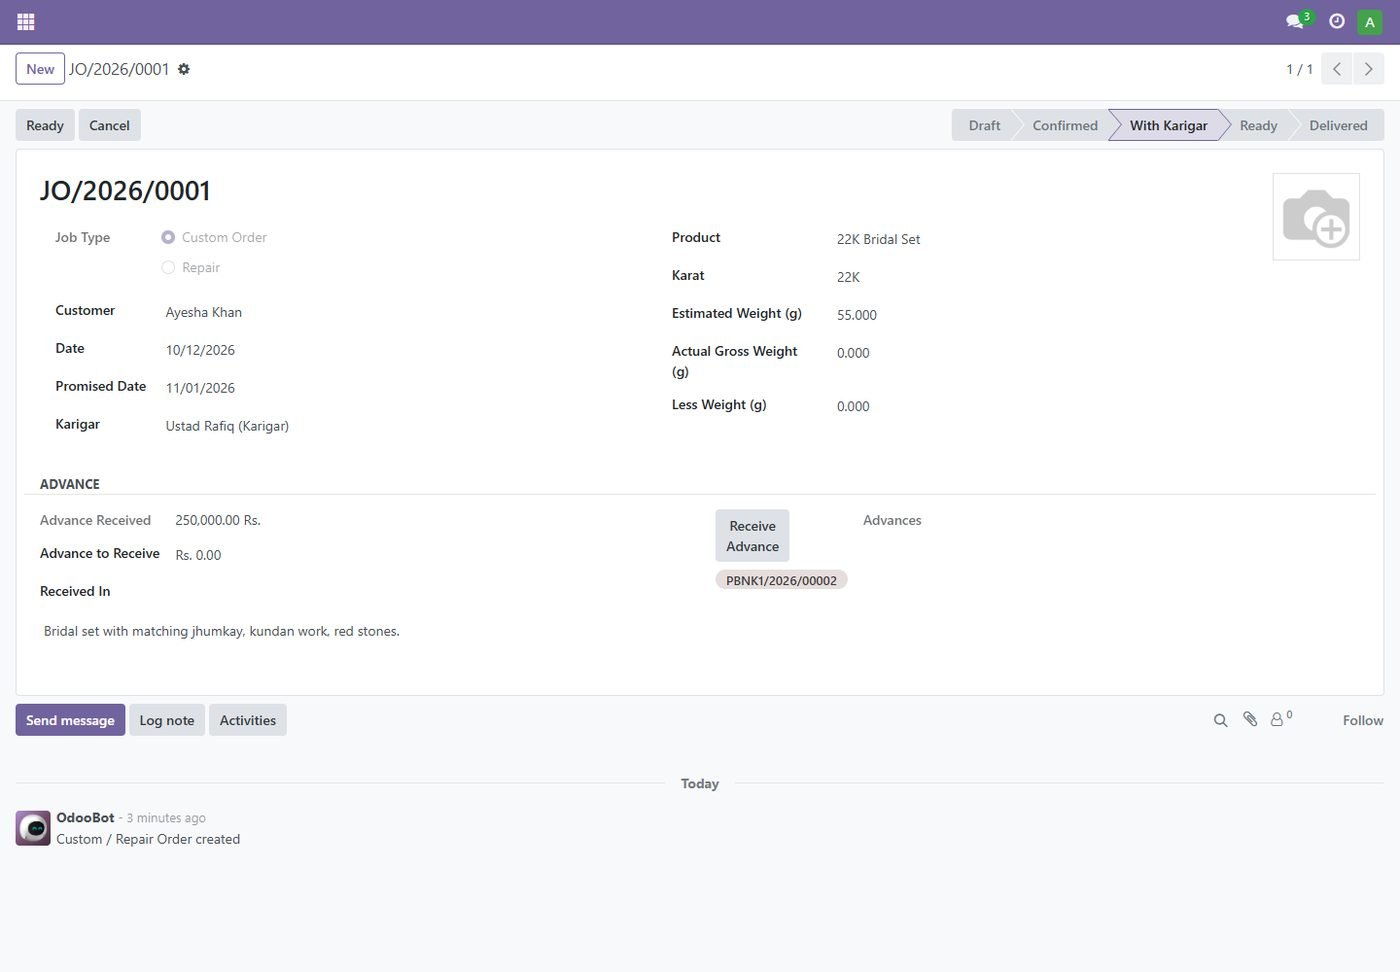Cancel the job order
The height and width of the screenshot is (972, 1400).
[109, 125]
